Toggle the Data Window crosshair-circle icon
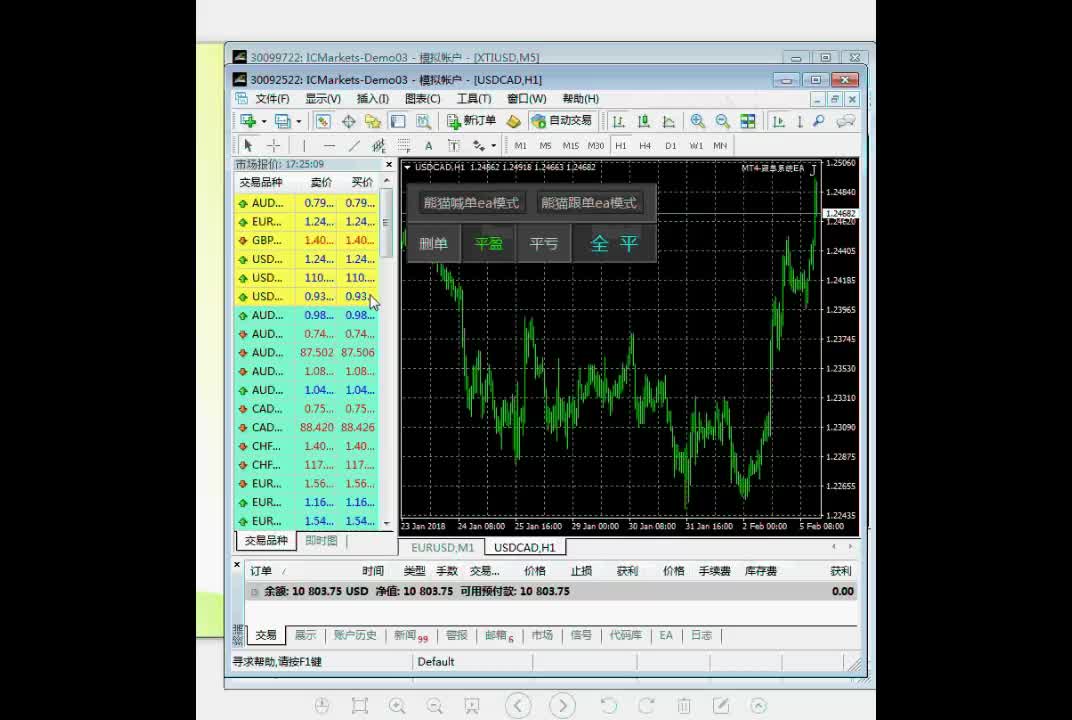Viewport: 1072px width, 720px height. tap(348, 121)
